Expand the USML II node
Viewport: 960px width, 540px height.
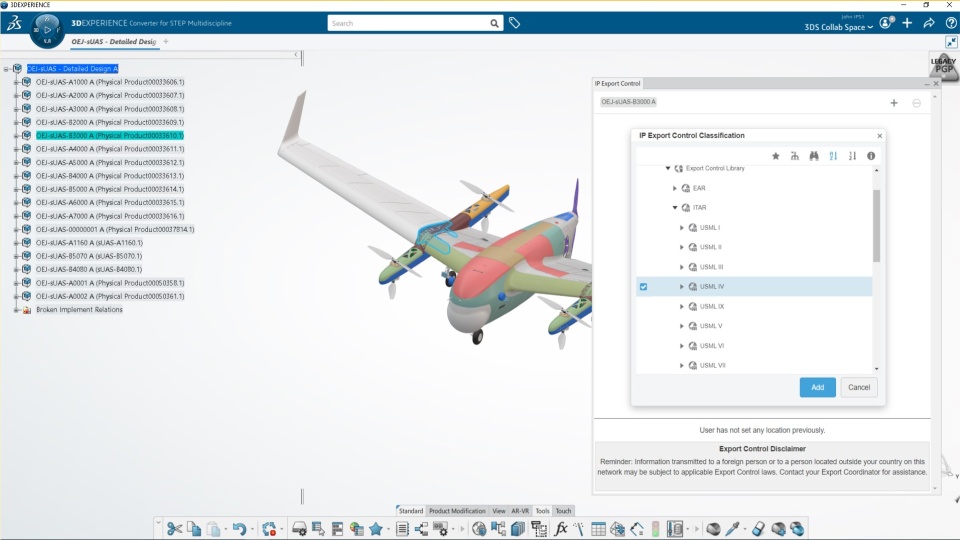[x=681, y=247]
